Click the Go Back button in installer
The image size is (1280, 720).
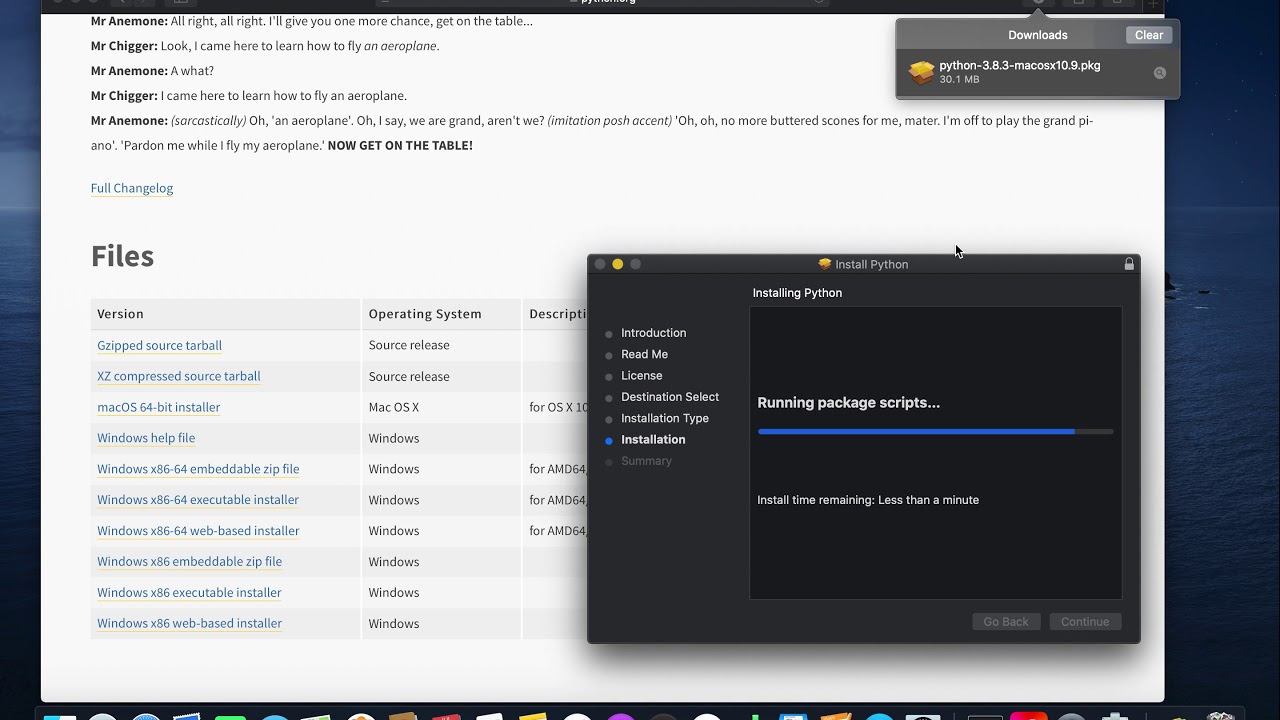(1006, 622)
